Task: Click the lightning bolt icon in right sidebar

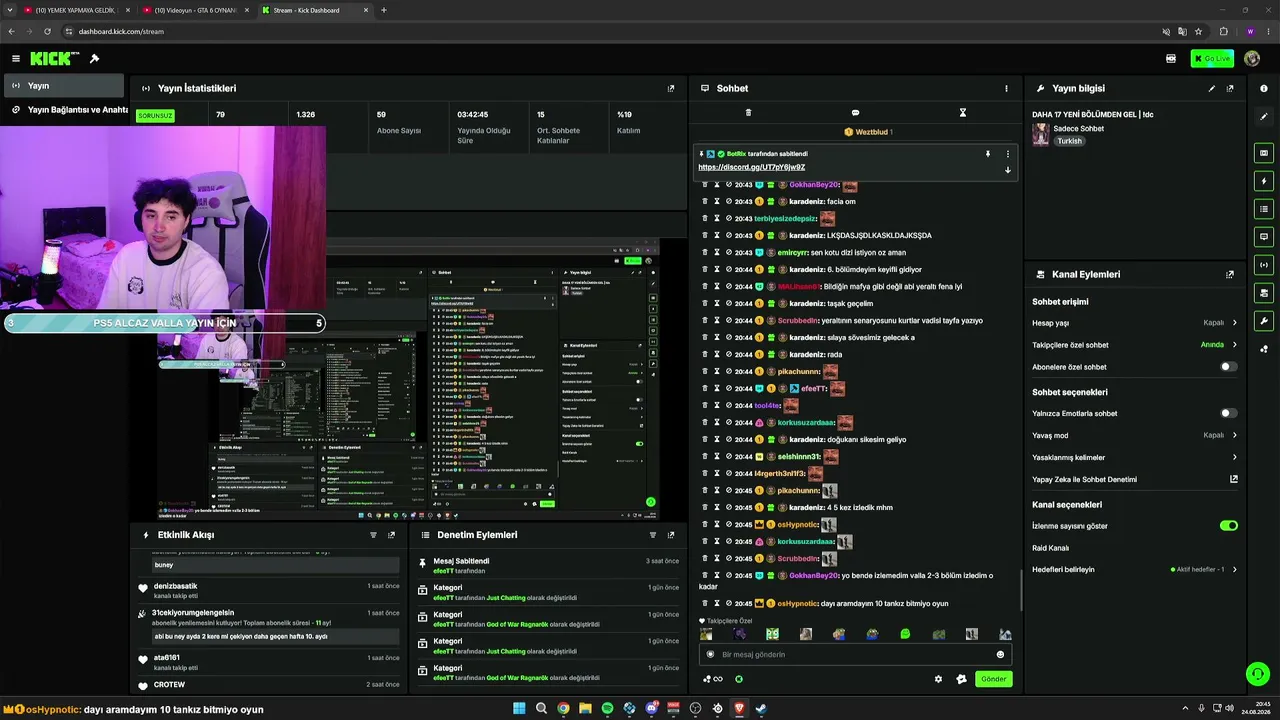Action: tap(1264, 181)
